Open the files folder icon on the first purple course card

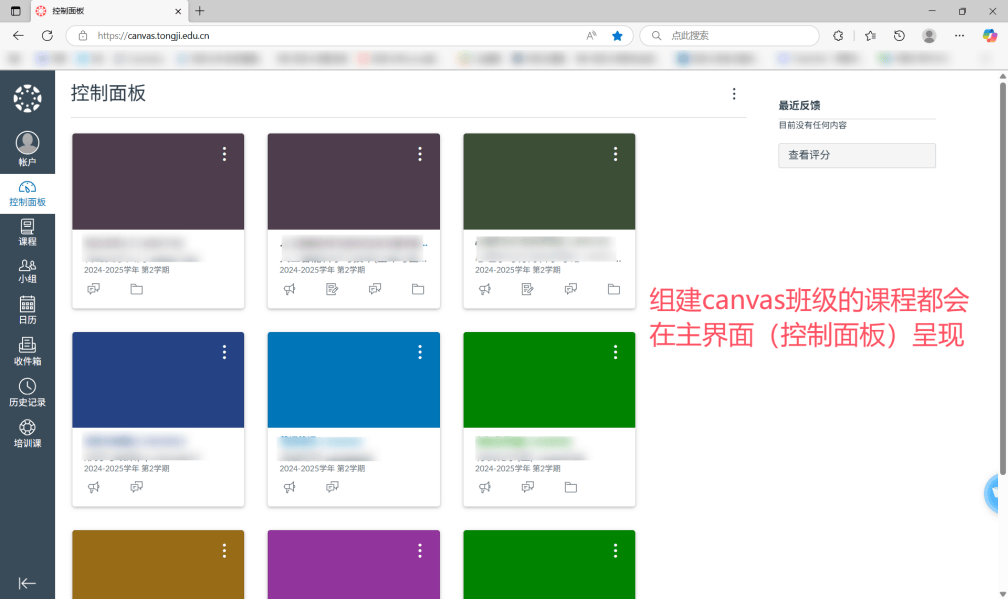click(136, 289)
